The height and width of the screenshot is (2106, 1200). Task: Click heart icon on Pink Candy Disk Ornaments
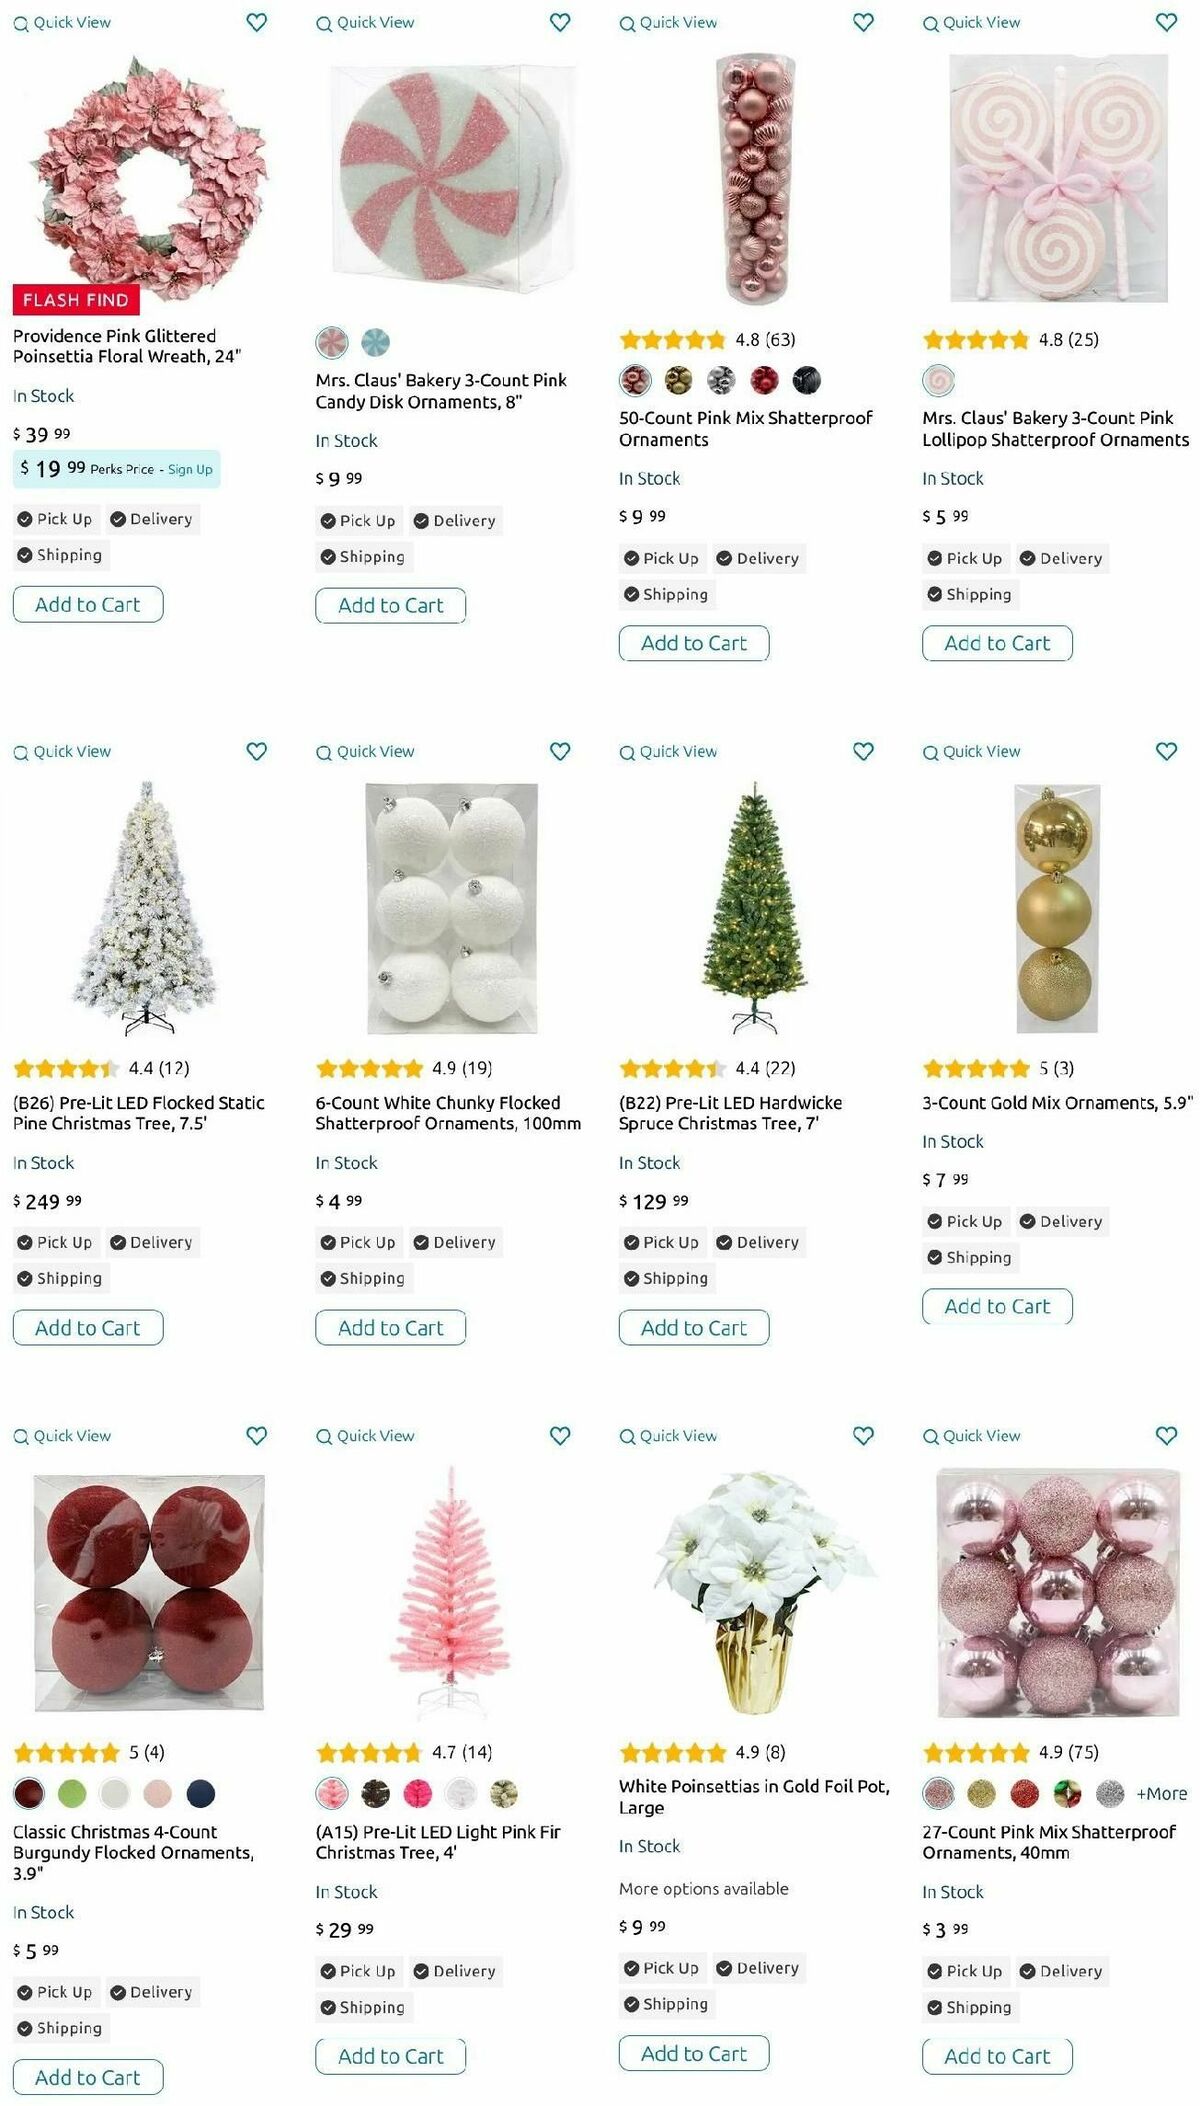click(x=560, y=22)
